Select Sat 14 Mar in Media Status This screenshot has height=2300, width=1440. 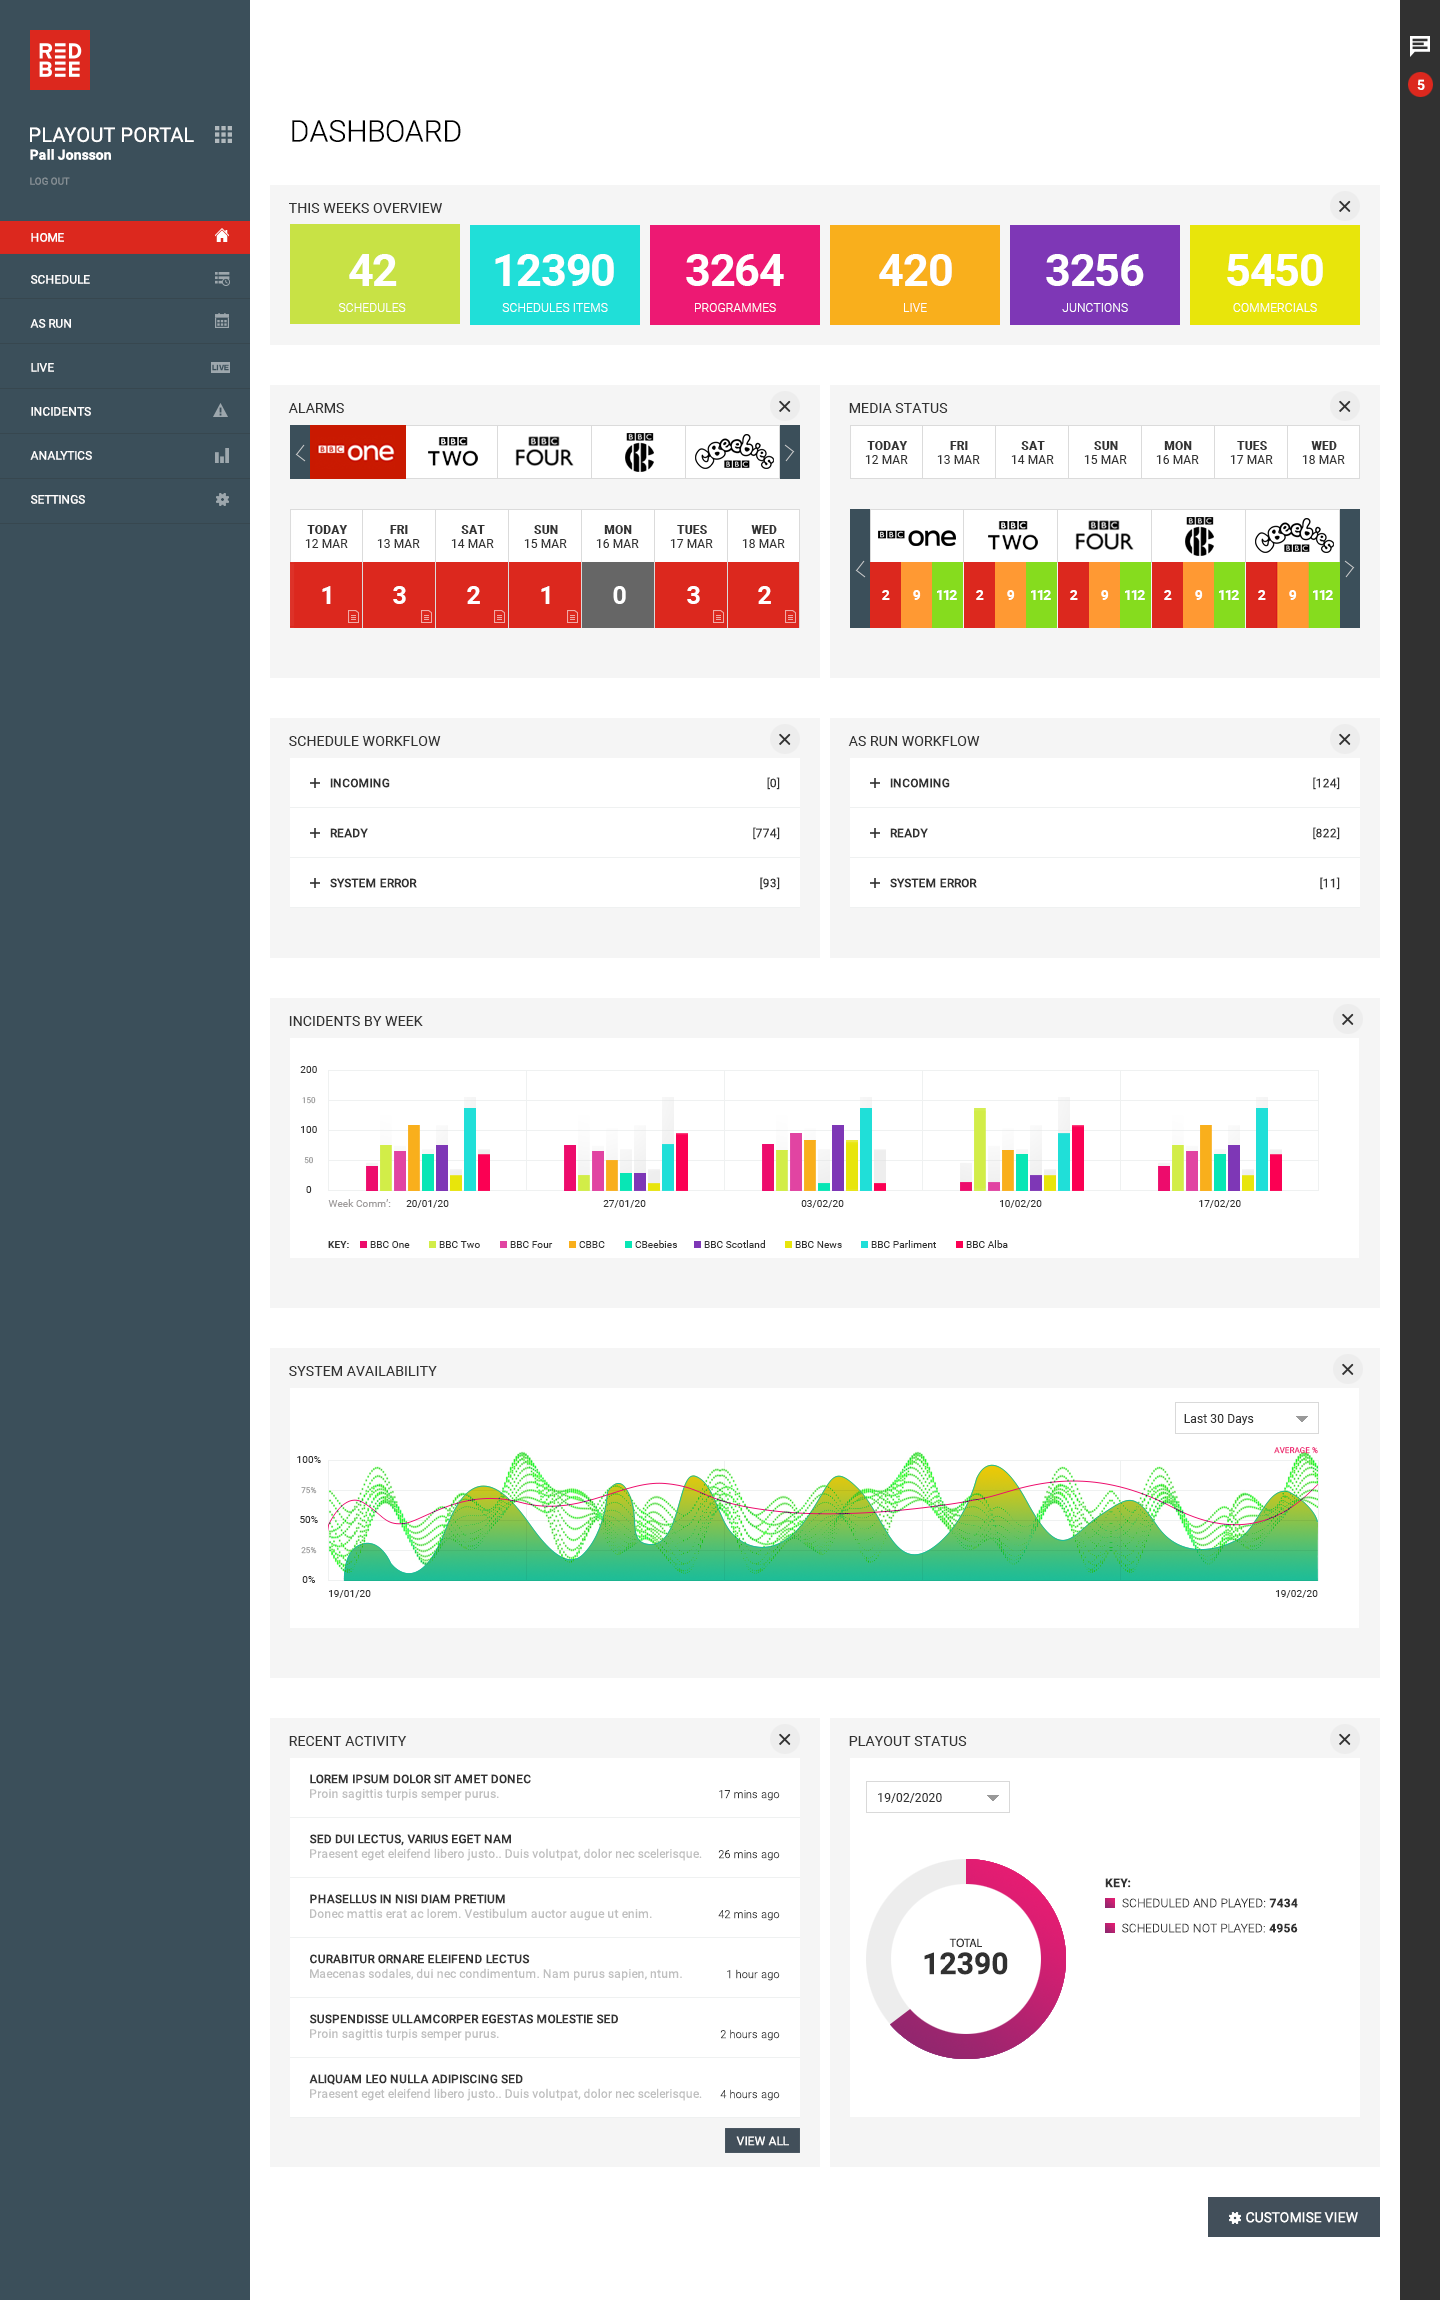[1032, 453]
